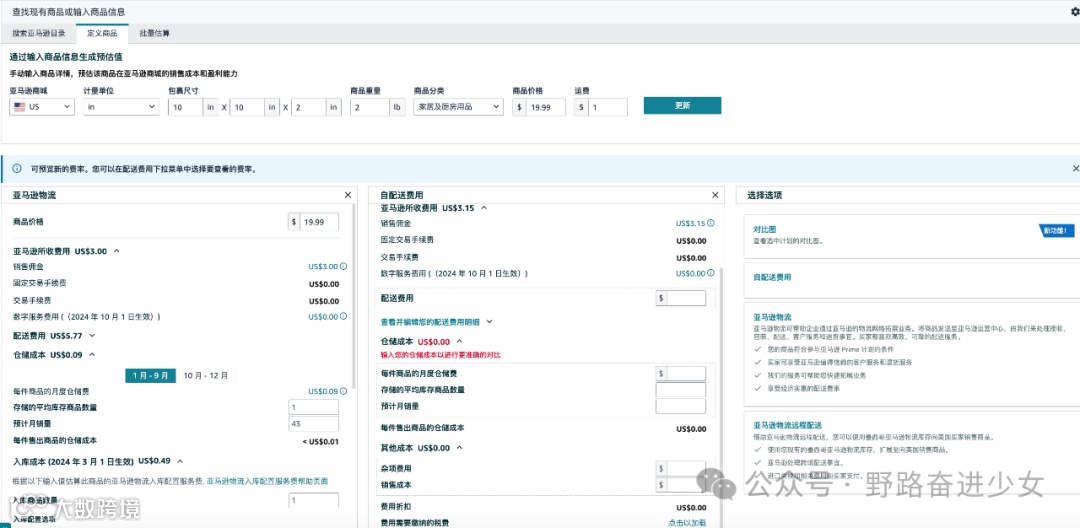Edit 存储的平均库存商品数量 field in 亚马逊物流

(313, 407)
